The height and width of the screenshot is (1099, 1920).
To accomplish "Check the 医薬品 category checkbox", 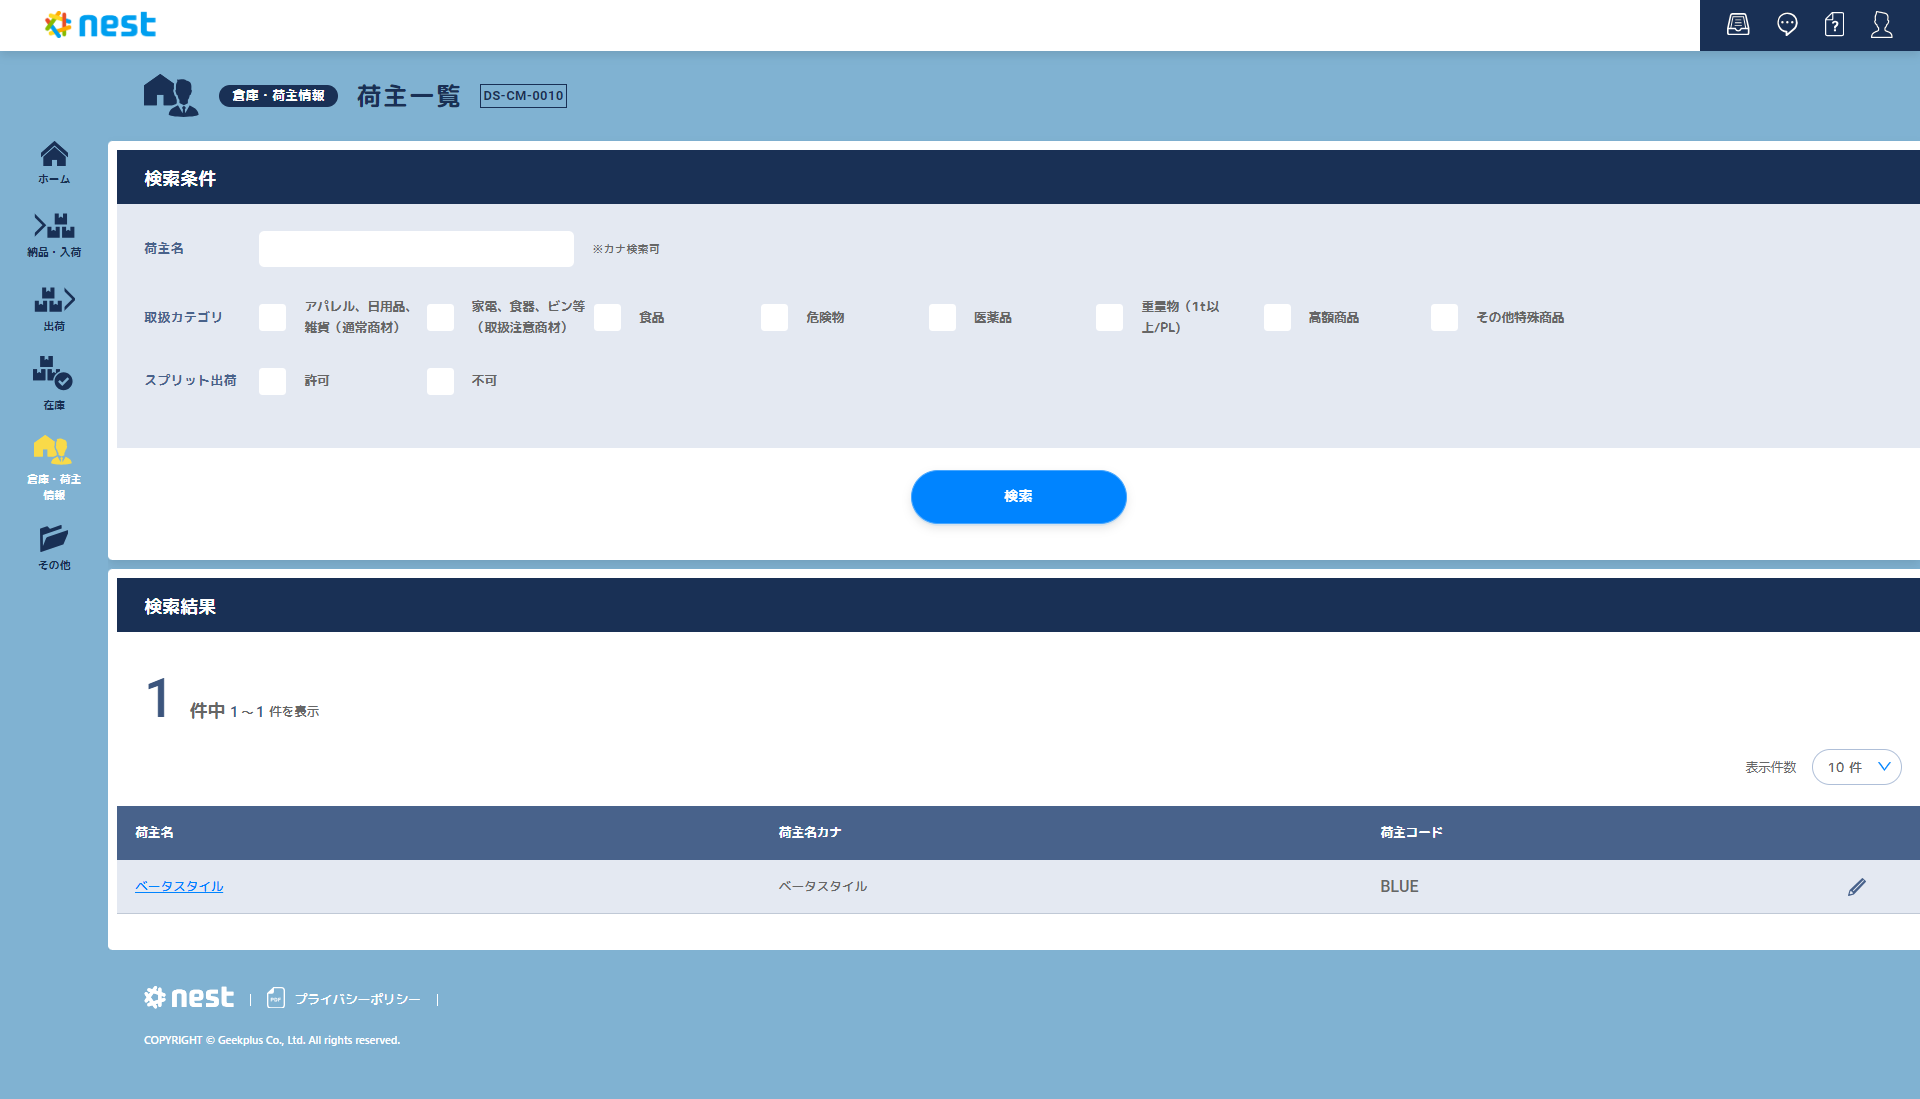I will [942, 318].
